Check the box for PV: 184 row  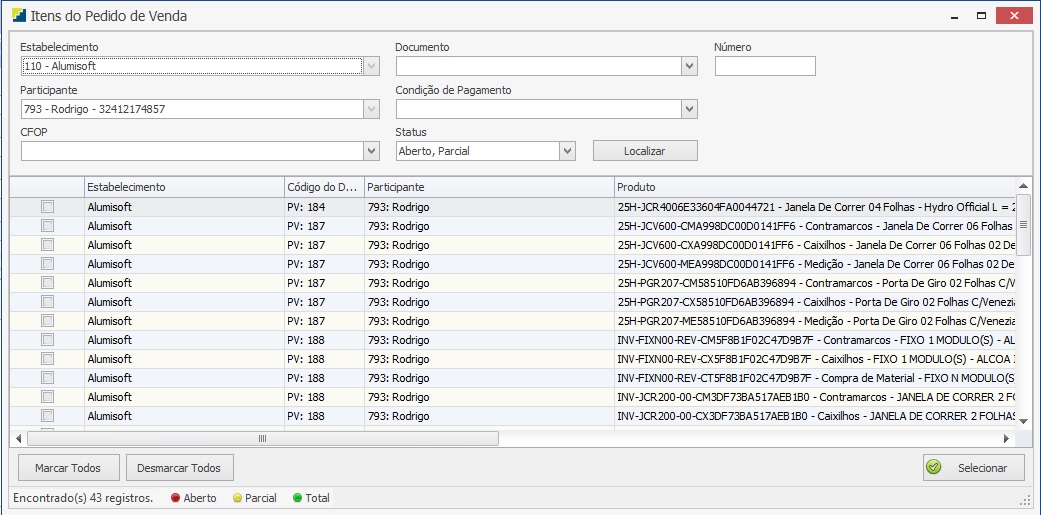point(47,207)
